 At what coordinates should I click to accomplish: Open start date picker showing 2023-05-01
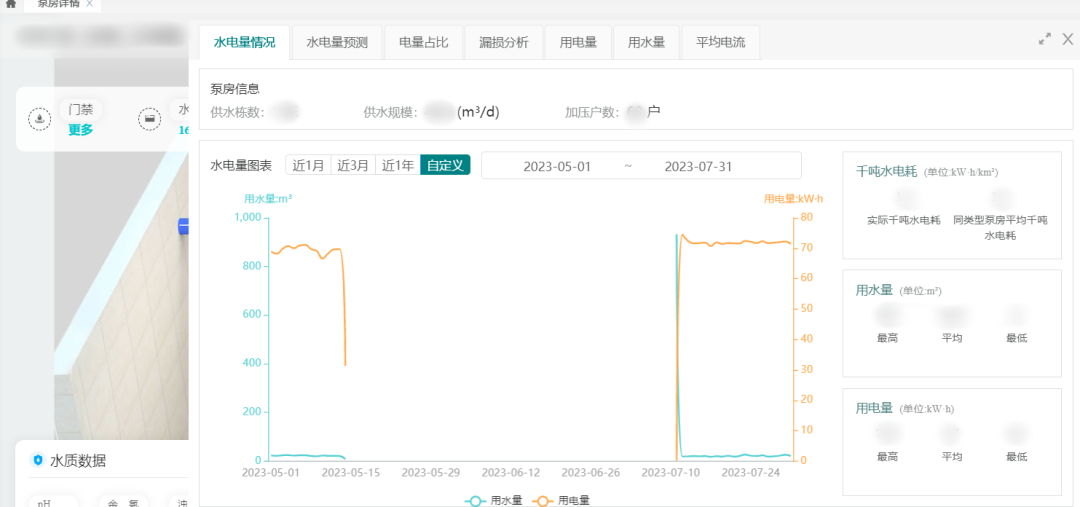[557, 166]
